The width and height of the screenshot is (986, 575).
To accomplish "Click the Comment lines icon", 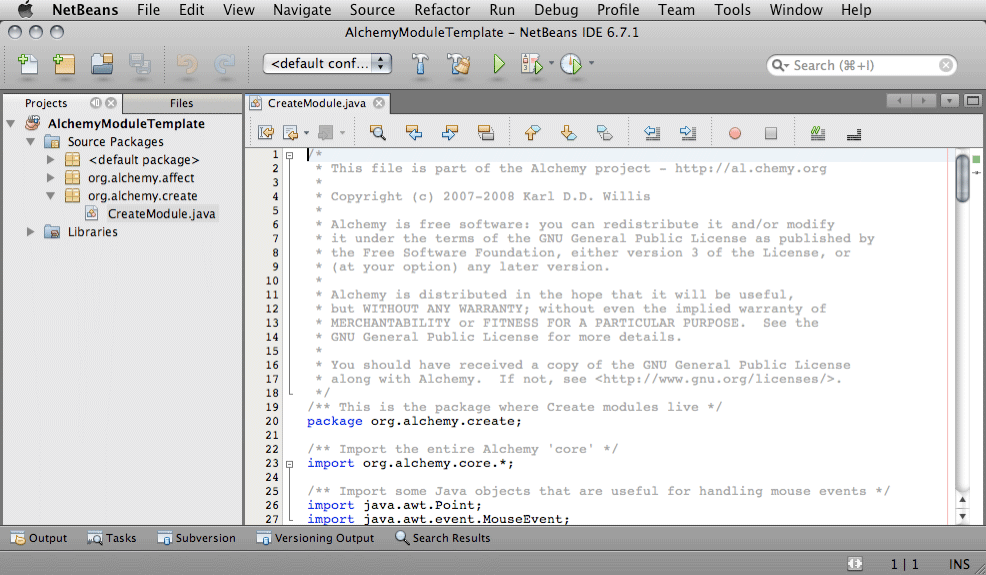I will (817, 133).
